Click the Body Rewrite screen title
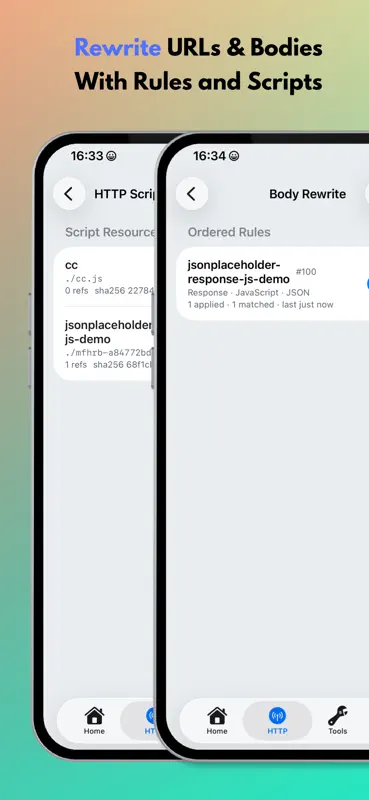The height and width of the screenshot is (800, 369). coord(307,194)
